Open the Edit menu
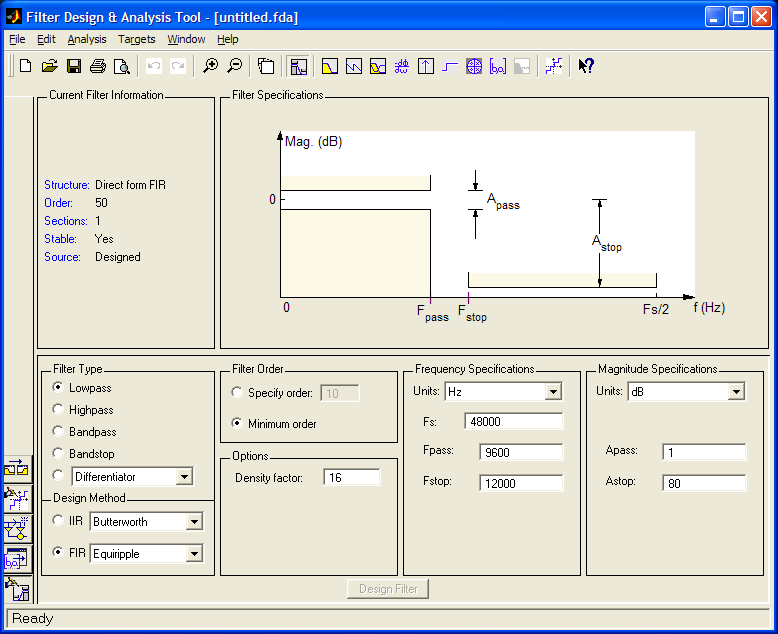778x634 pixels. 46,39
